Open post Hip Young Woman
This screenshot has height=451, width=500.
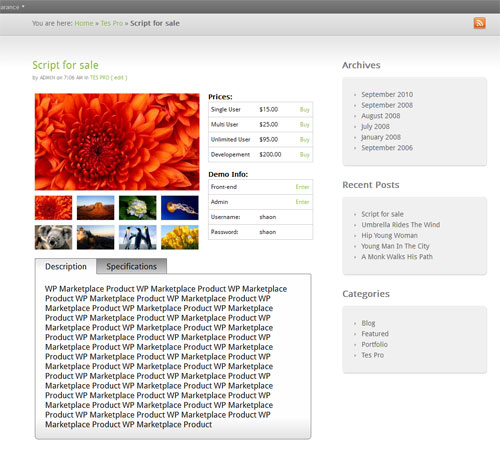pos(389,235)
